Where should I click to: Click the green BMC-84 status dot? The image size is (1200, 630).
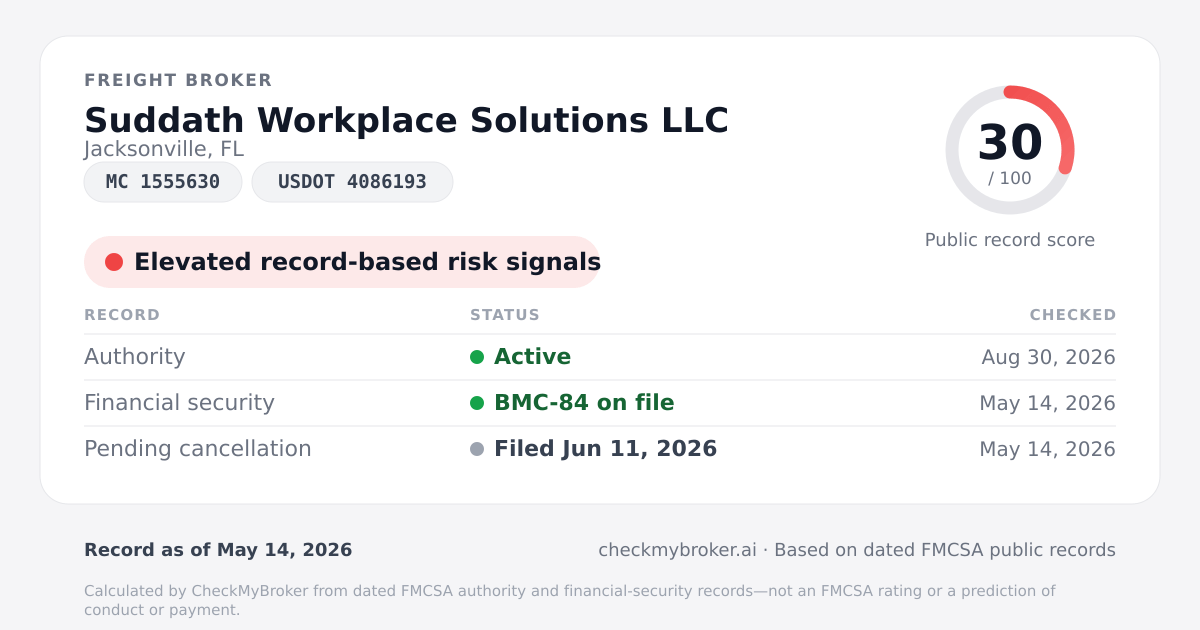[x=477, y=403]
